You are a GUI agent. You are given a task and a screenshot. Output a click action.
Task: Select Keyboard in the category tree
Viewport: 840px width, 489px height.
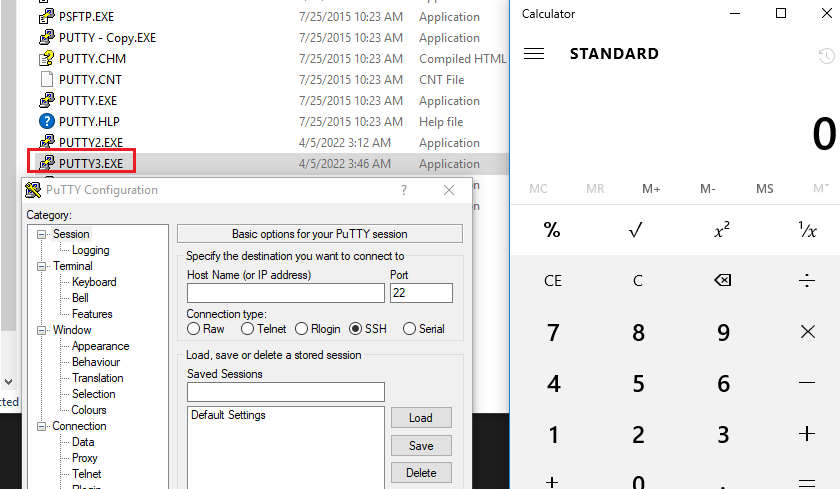pos(94,282)
